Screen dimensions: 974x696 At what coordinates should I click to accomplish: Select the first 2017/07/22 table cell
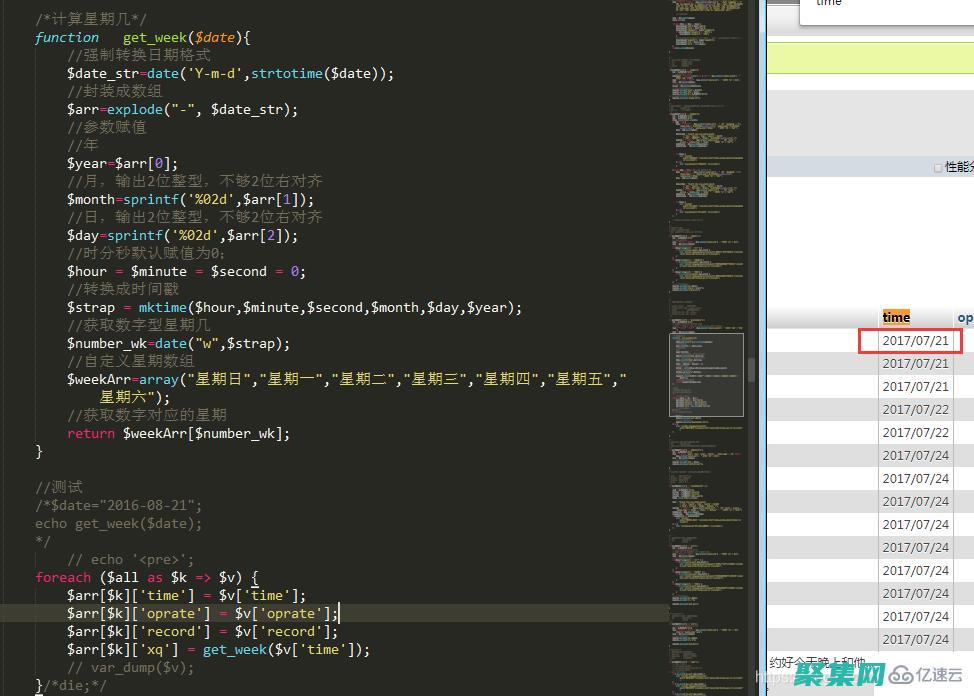(914, 410)
